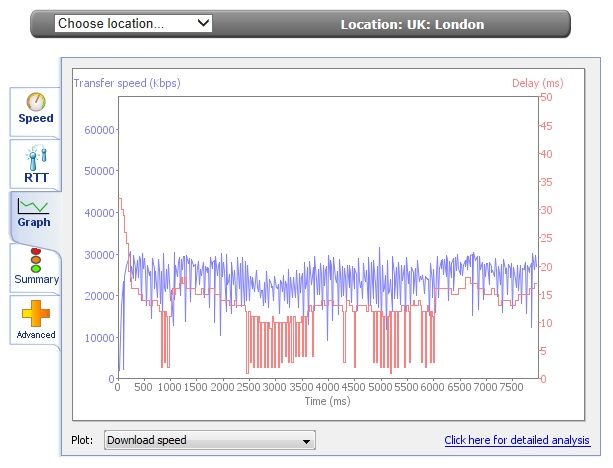Click the 45 ms delay axis value
This screenshot has width=613, height=468.
[x=546, y=126]
